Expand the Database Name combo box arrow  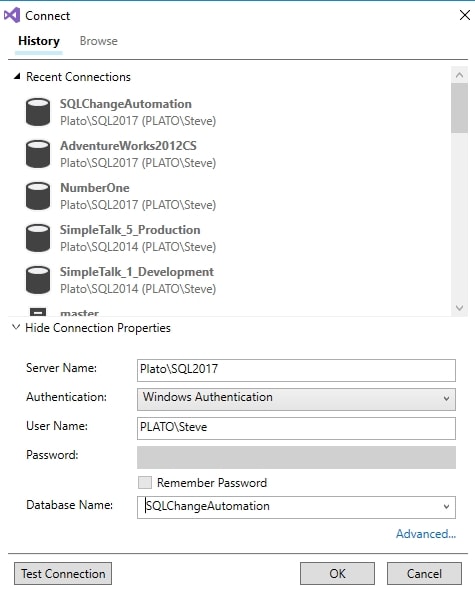pyautogui.click(x=446, y=507)
